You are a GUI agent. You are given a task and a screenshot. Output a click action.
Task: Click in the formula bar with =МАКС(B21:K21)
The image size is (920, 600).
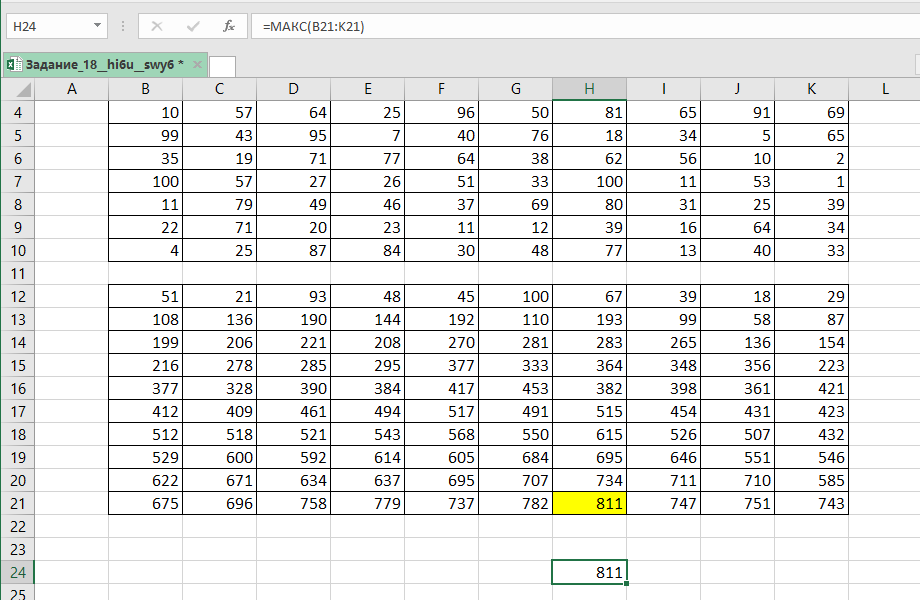pyautogui.click(x=580, y=26)
